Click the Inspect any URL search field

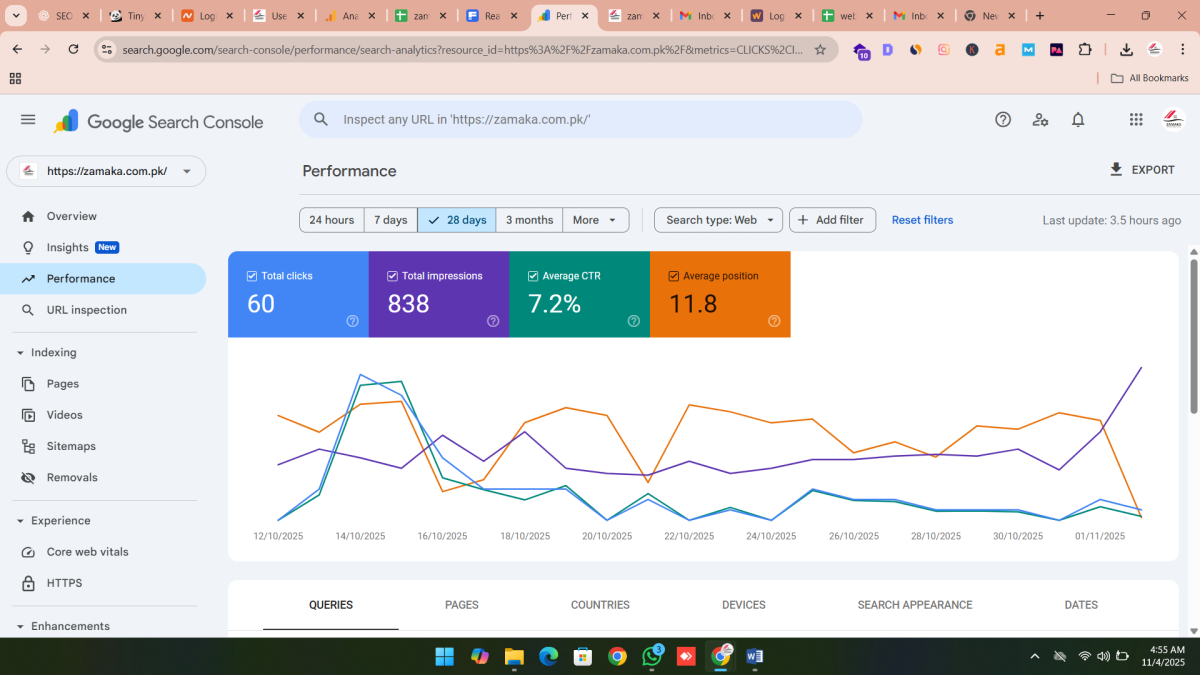coord(590,119)
